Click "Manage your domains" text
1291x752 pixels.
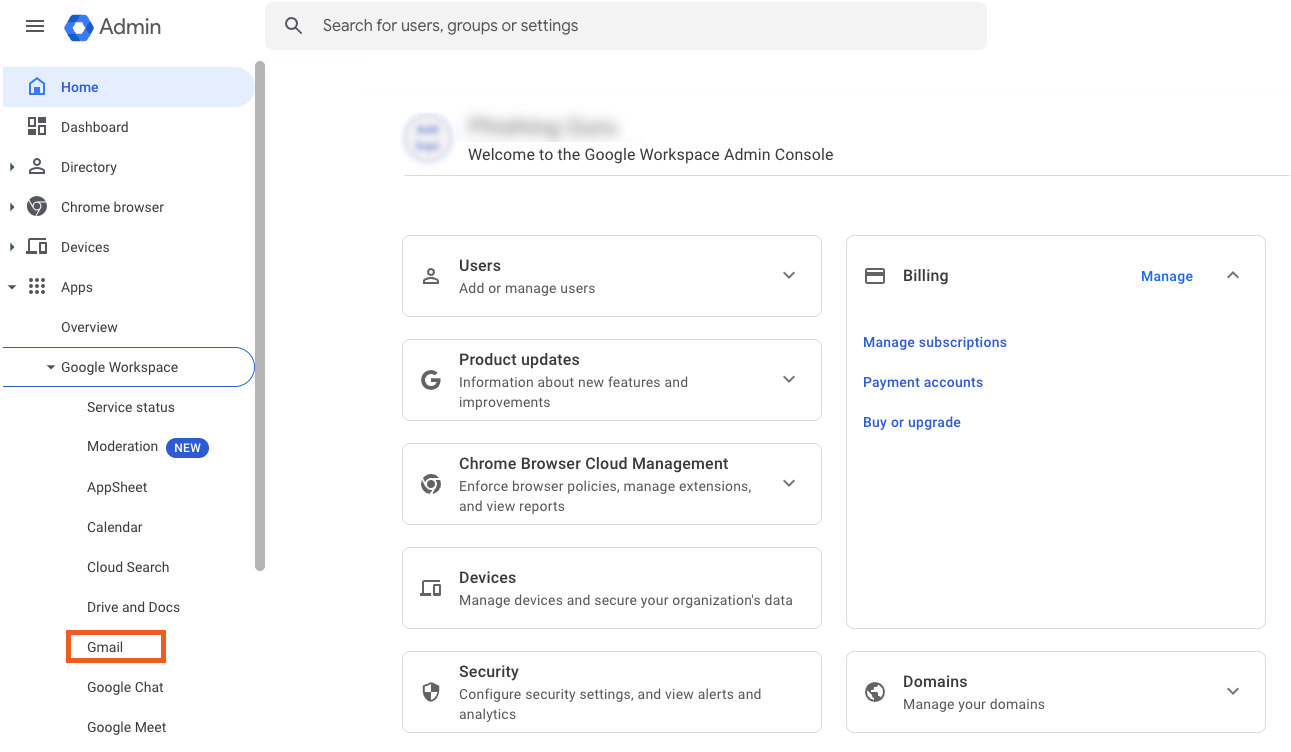(974, 704)
